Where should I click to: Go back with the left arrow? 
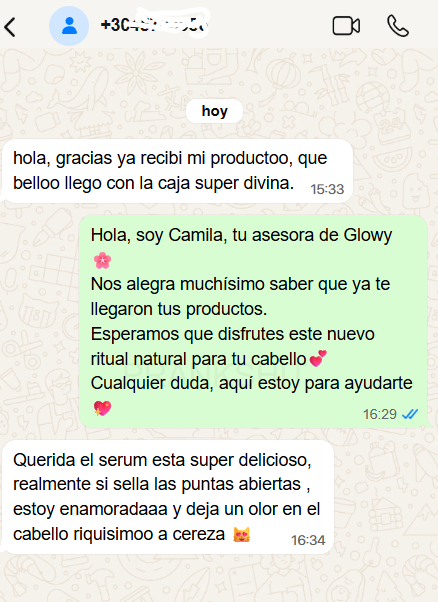click(10, 27)
